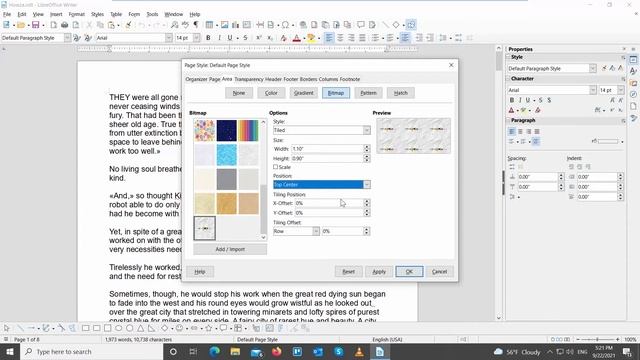Click OK in Page Style dialog

(409, 271)
